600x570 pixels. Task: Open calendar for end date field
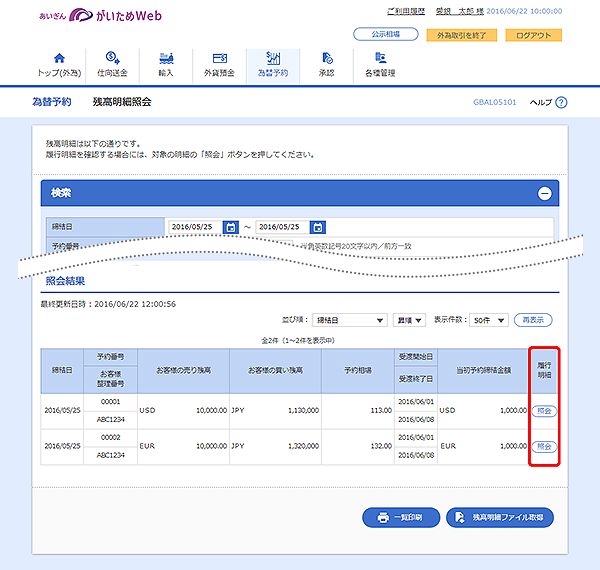[x=318, y=227]
